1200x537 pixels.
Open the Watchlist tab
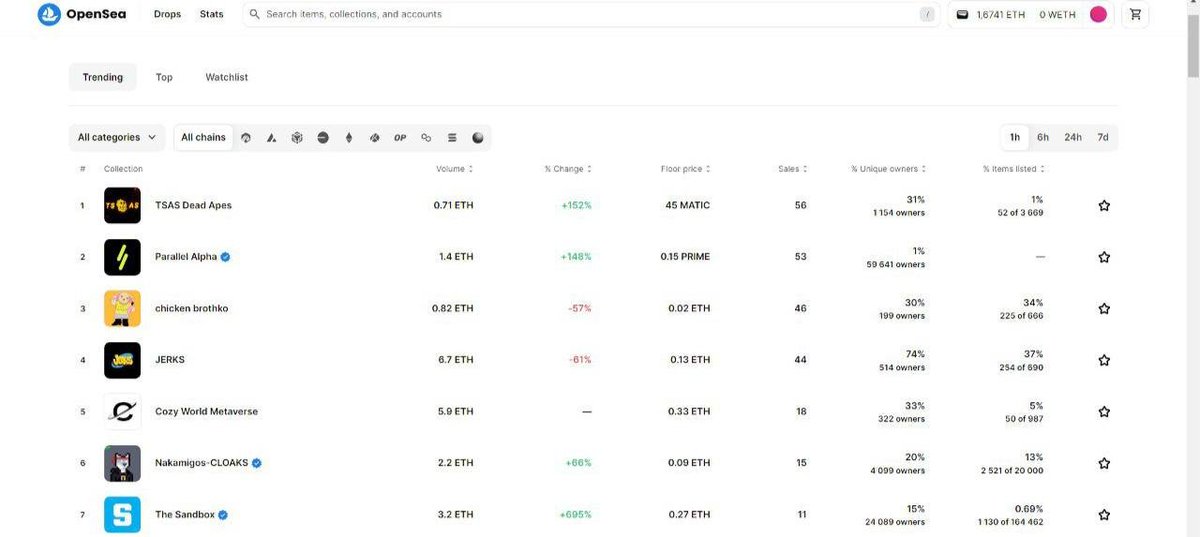coord(227,77)
